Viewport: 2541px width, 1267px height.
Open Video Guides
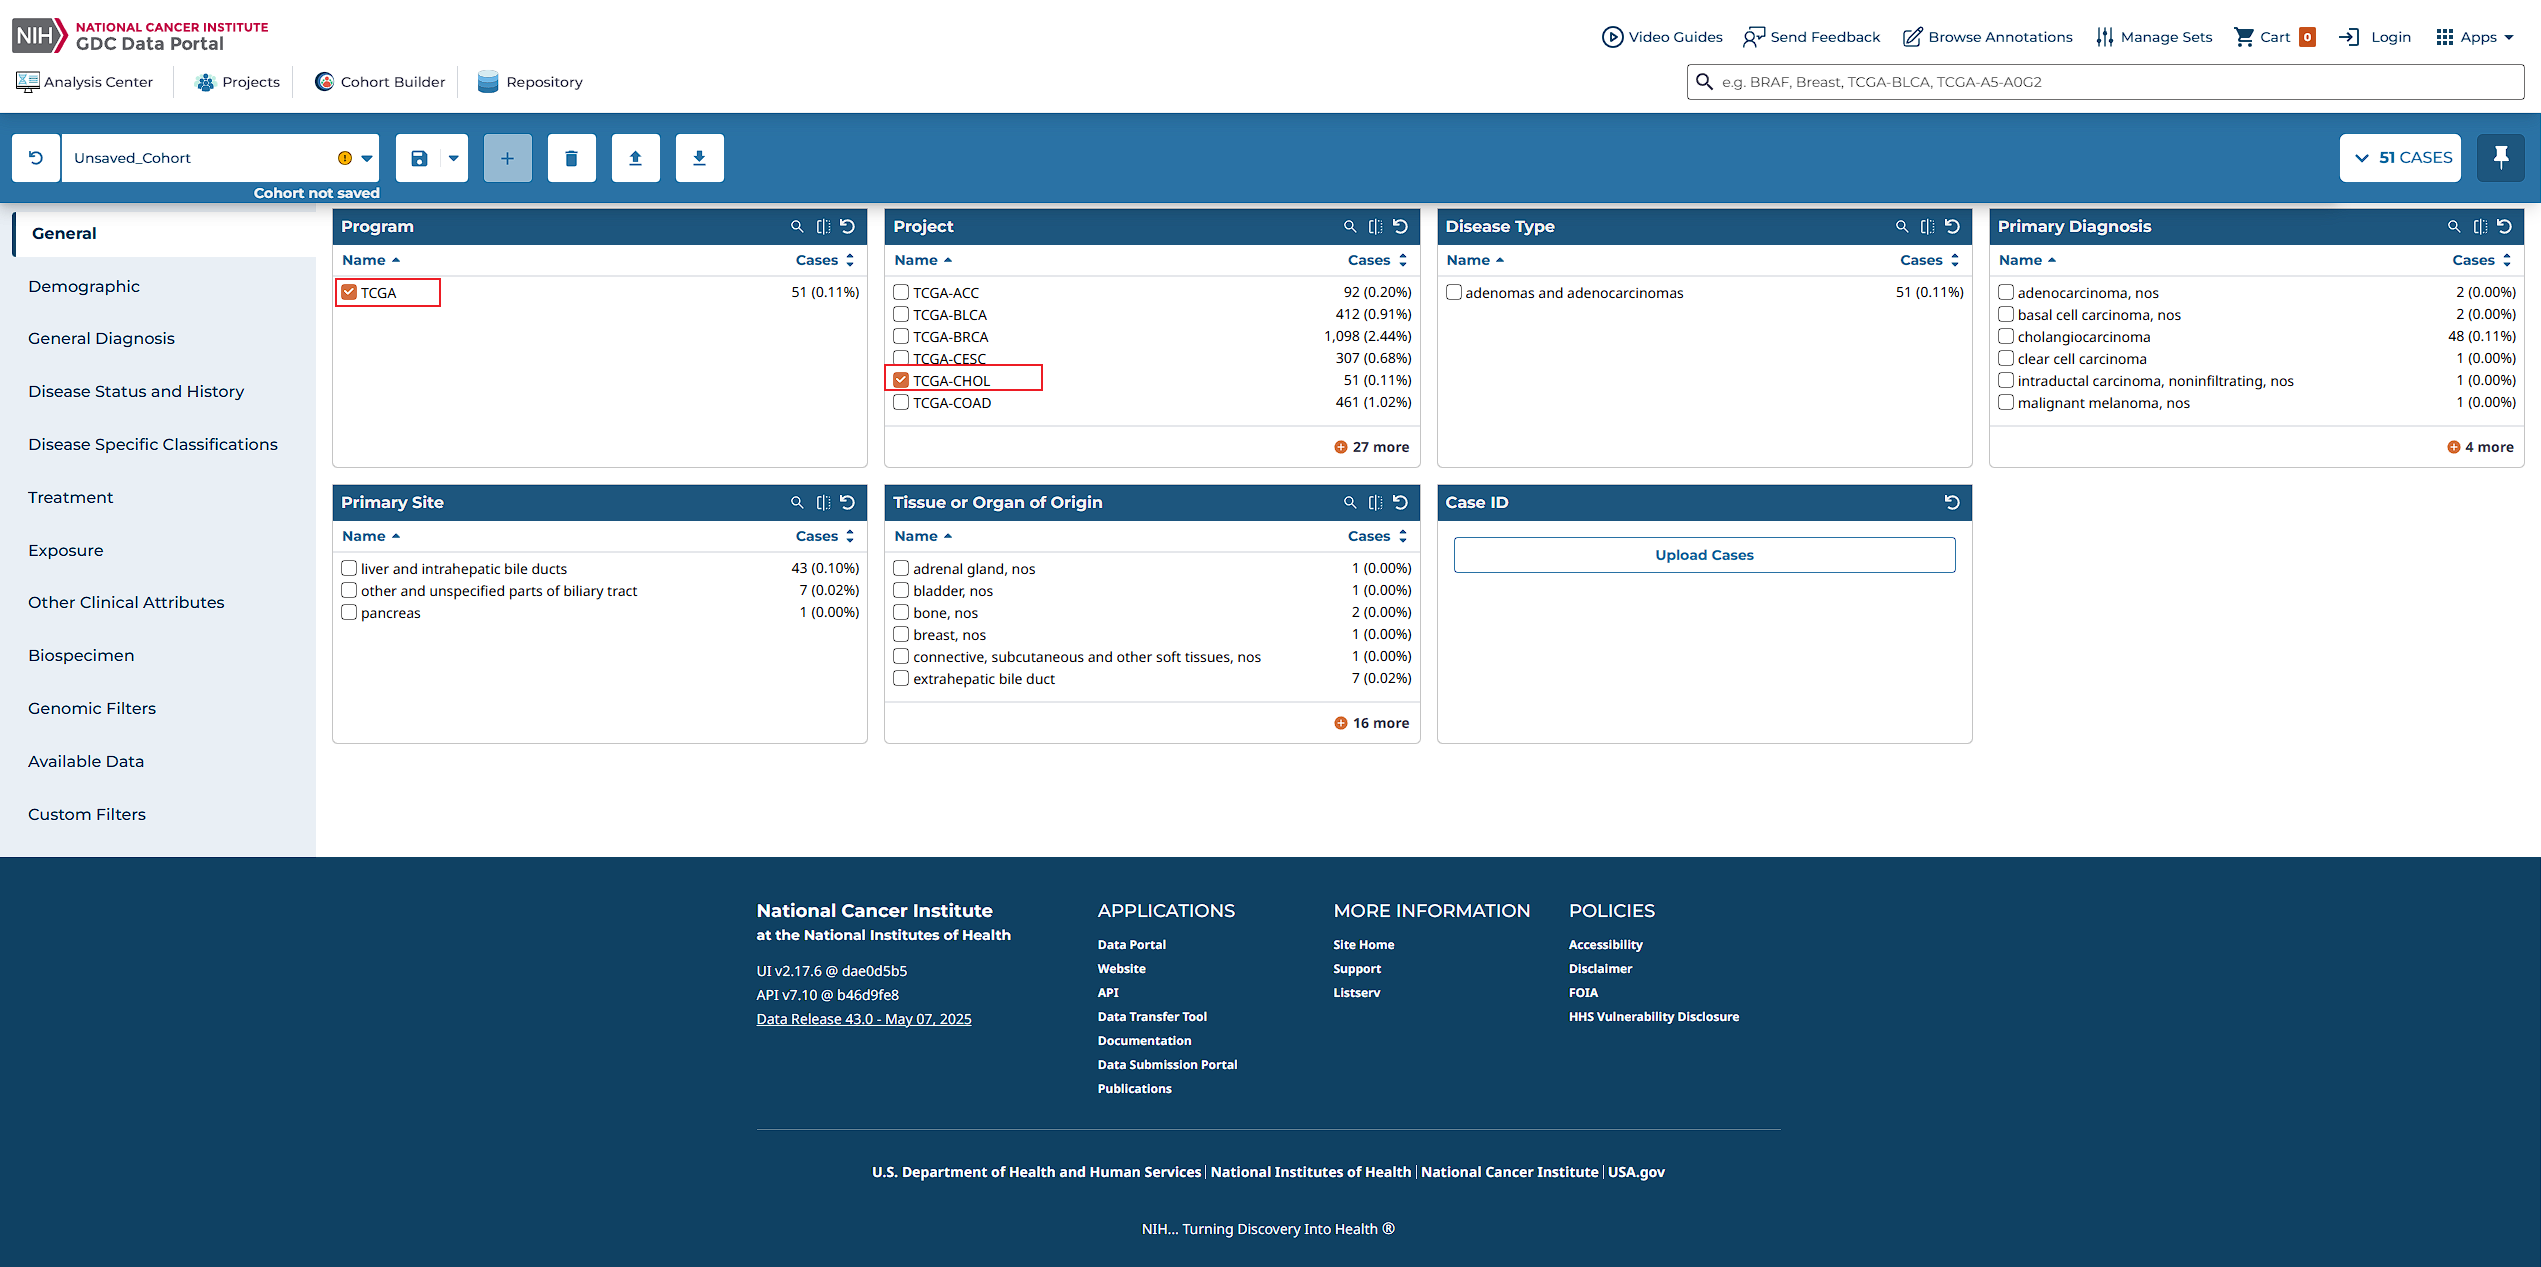1662,37
